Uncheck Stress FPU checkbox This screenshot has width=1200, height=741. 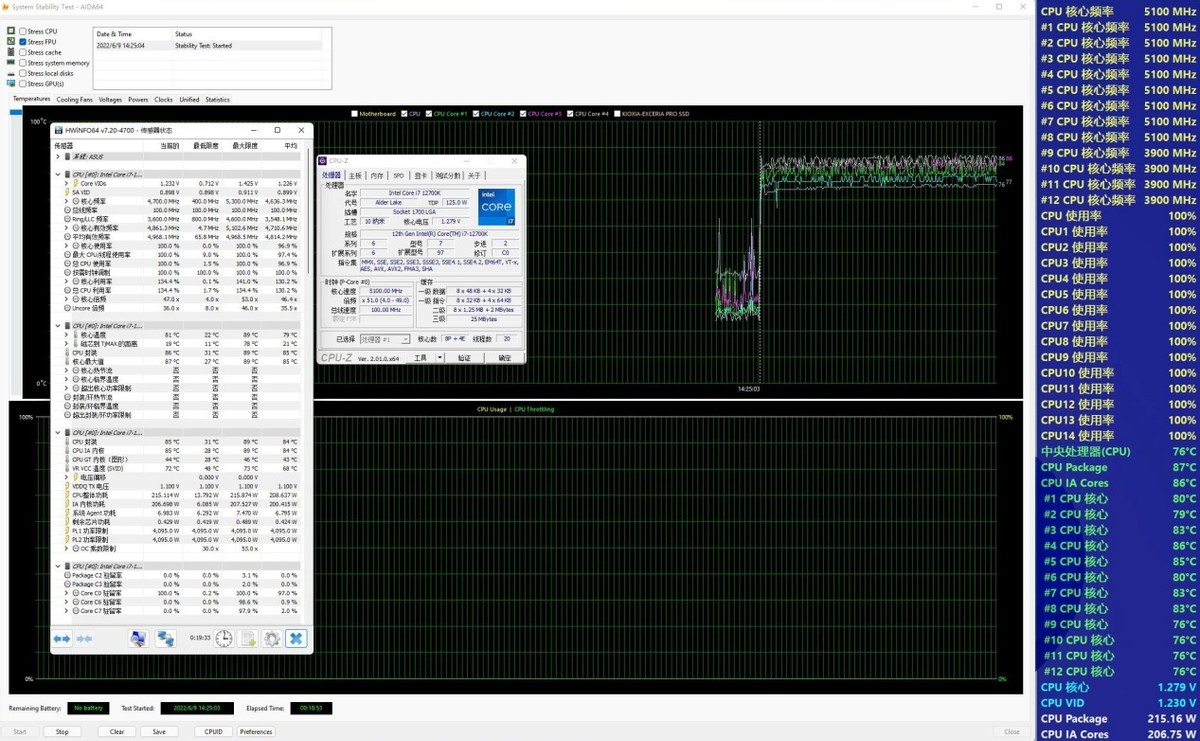[22, 42]
